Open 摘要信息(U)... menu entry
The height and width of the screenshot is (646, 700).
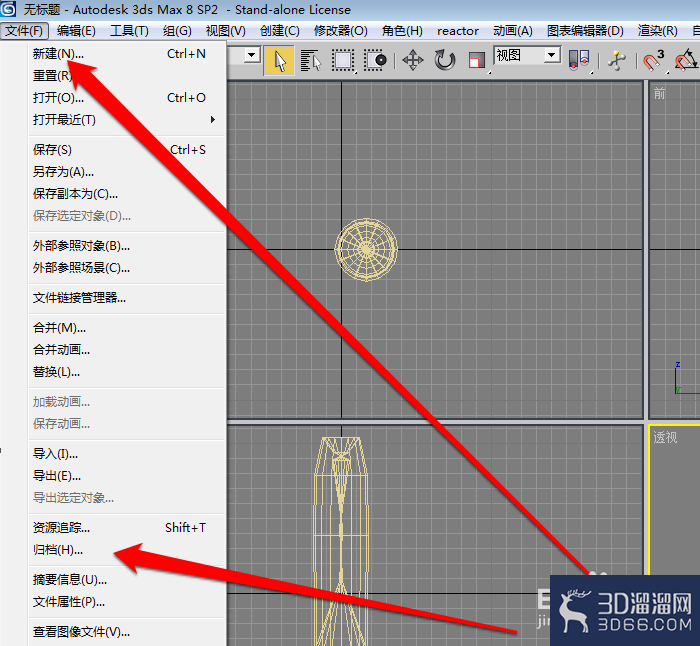pyautogui.click(x=127, y=580)
